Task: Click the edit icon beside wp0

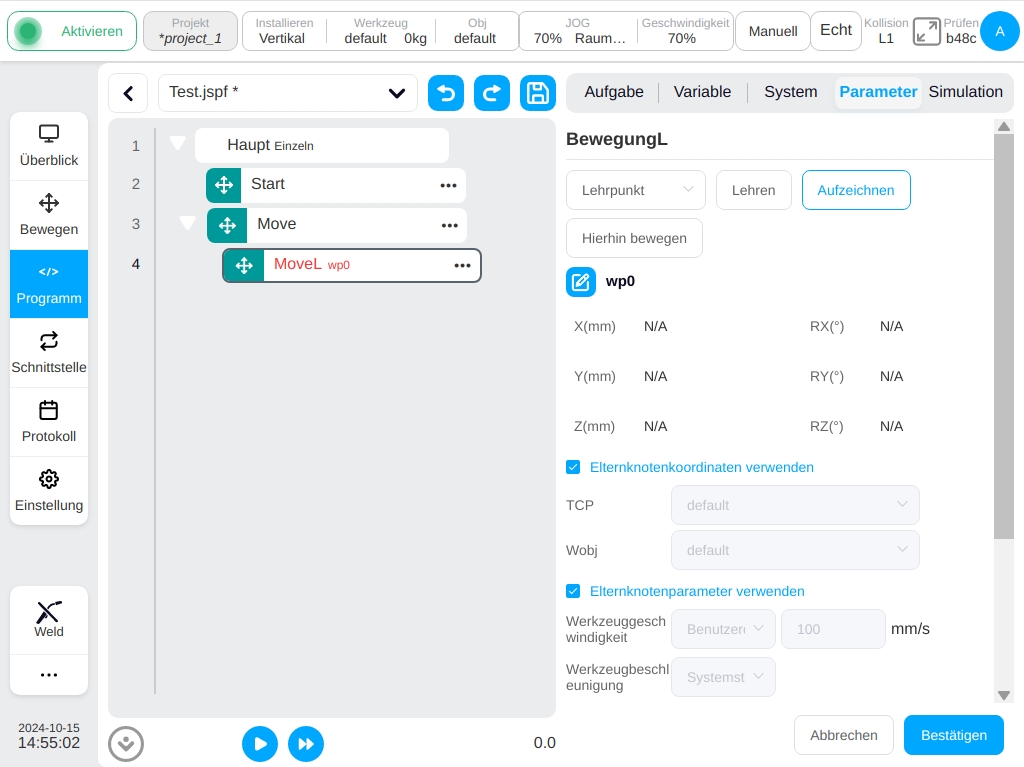Action: point(581,282)
